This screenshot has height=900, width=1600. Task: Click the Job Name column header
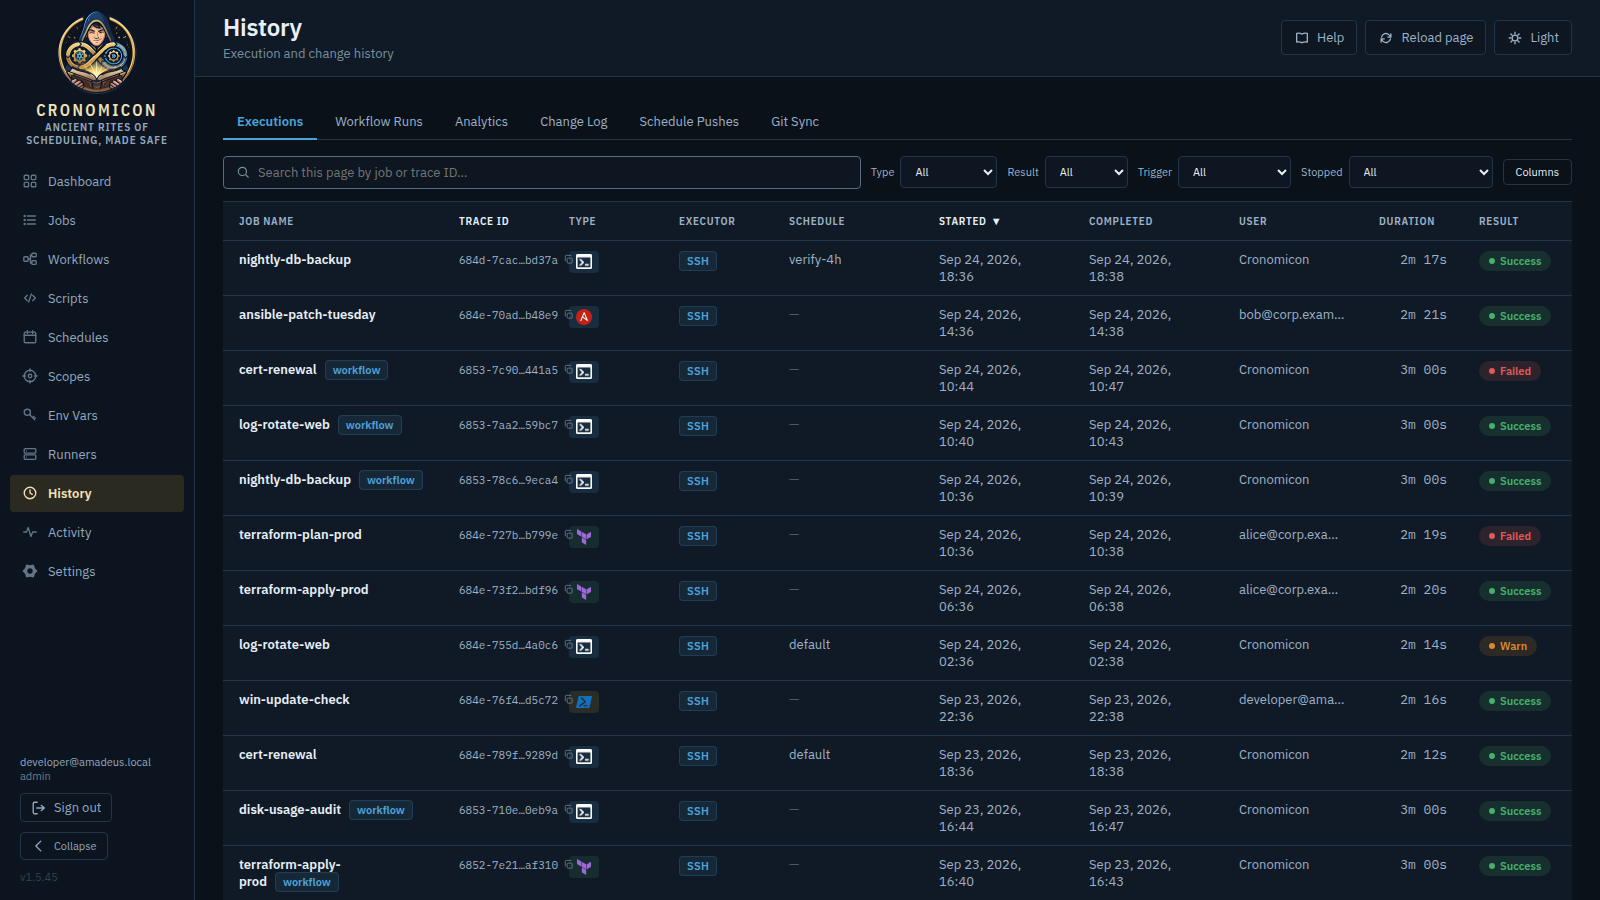(x=266, y=221)
